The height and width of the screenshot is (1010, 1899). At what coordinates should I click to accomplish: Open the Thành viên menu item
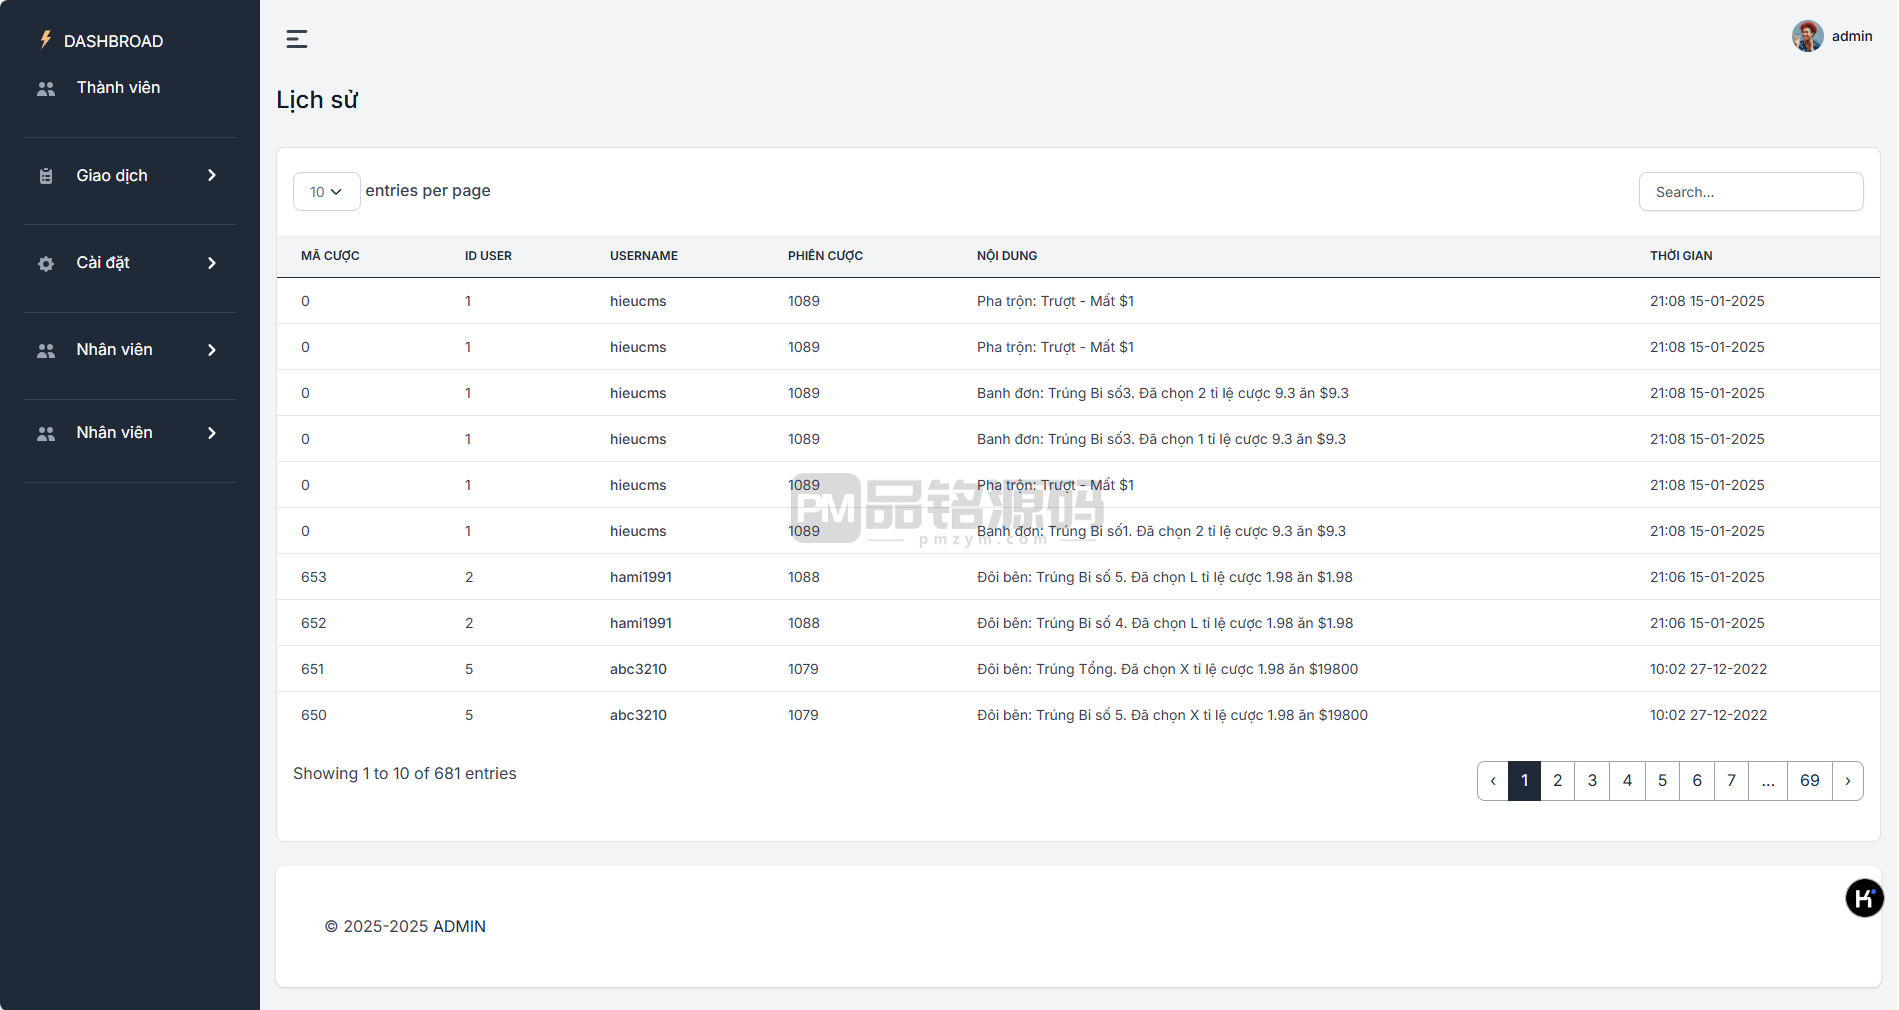(118, 88)
